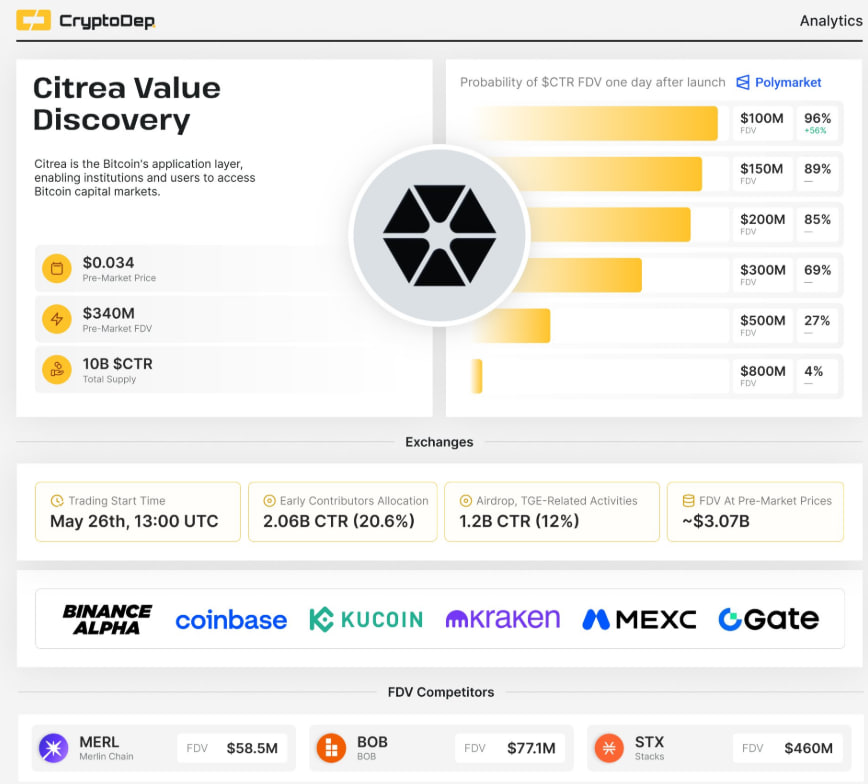Image resolution: width=868 pixels, height=784 pixels.
Task: Click the STX Stacks icon
Action: 609,748
